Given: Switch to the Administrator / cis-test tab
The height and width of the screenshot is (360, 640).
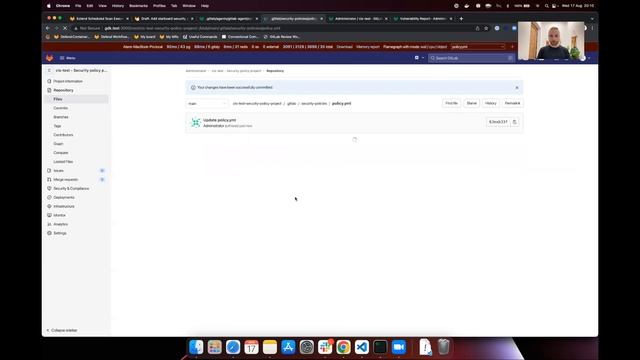Looking at the screenshot, I should 358,18.
